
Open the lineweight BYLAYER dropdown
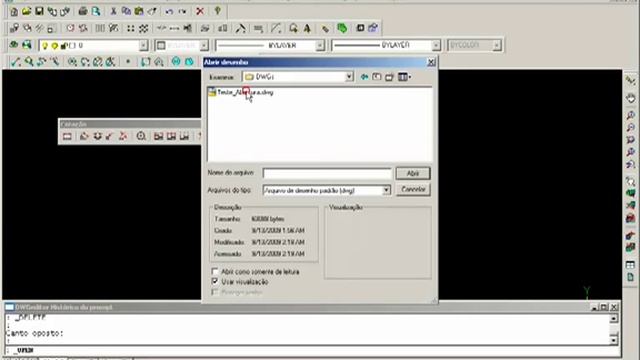436,45
